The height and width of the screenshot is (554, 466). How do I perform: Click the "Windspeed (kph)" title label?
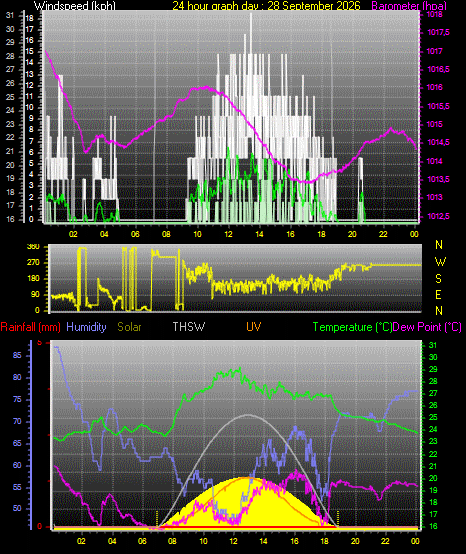75,6
